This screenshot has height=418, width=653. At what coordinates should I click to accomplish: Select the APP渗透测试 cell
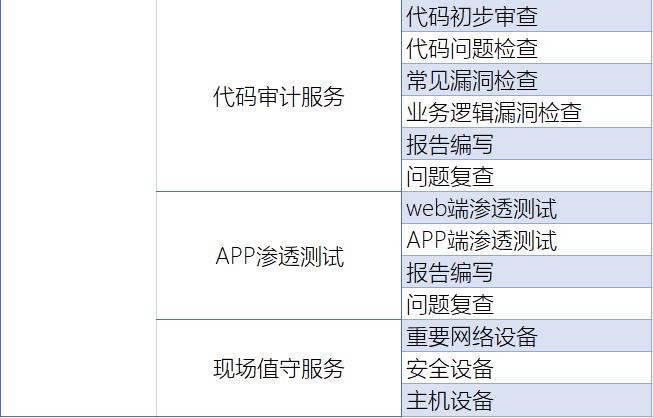click(x=279, y=256)
